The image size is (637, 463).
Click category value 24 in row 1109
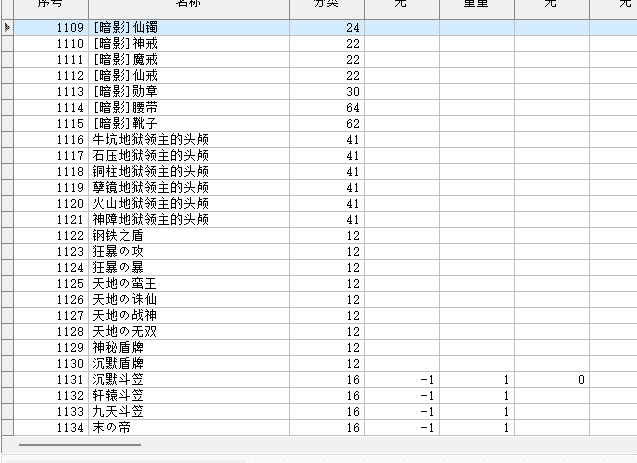tap(327, 28)
